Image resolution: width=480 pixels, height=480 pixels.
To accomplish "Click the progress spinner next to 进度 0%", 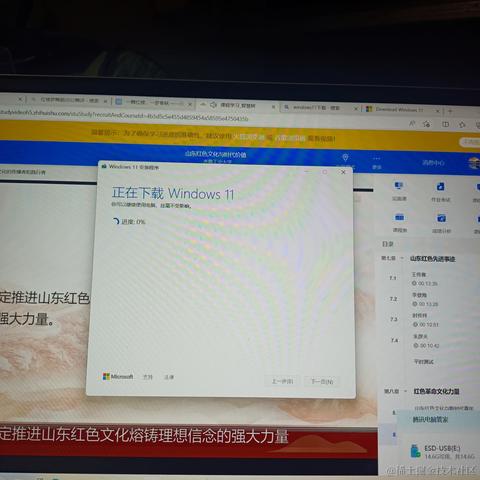I will tap(115, 221).
